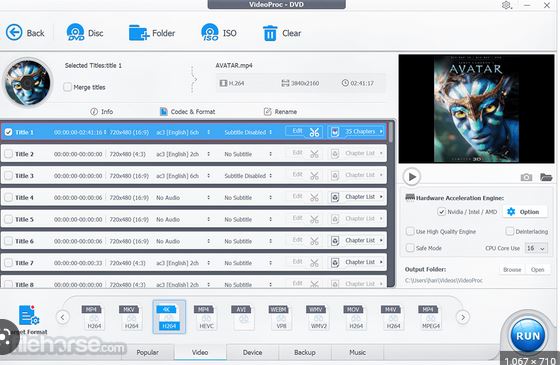Expand Chapter List for Title 7
Image resolution: width=560 pixels, height=365 pixels.
coord(357,262)
